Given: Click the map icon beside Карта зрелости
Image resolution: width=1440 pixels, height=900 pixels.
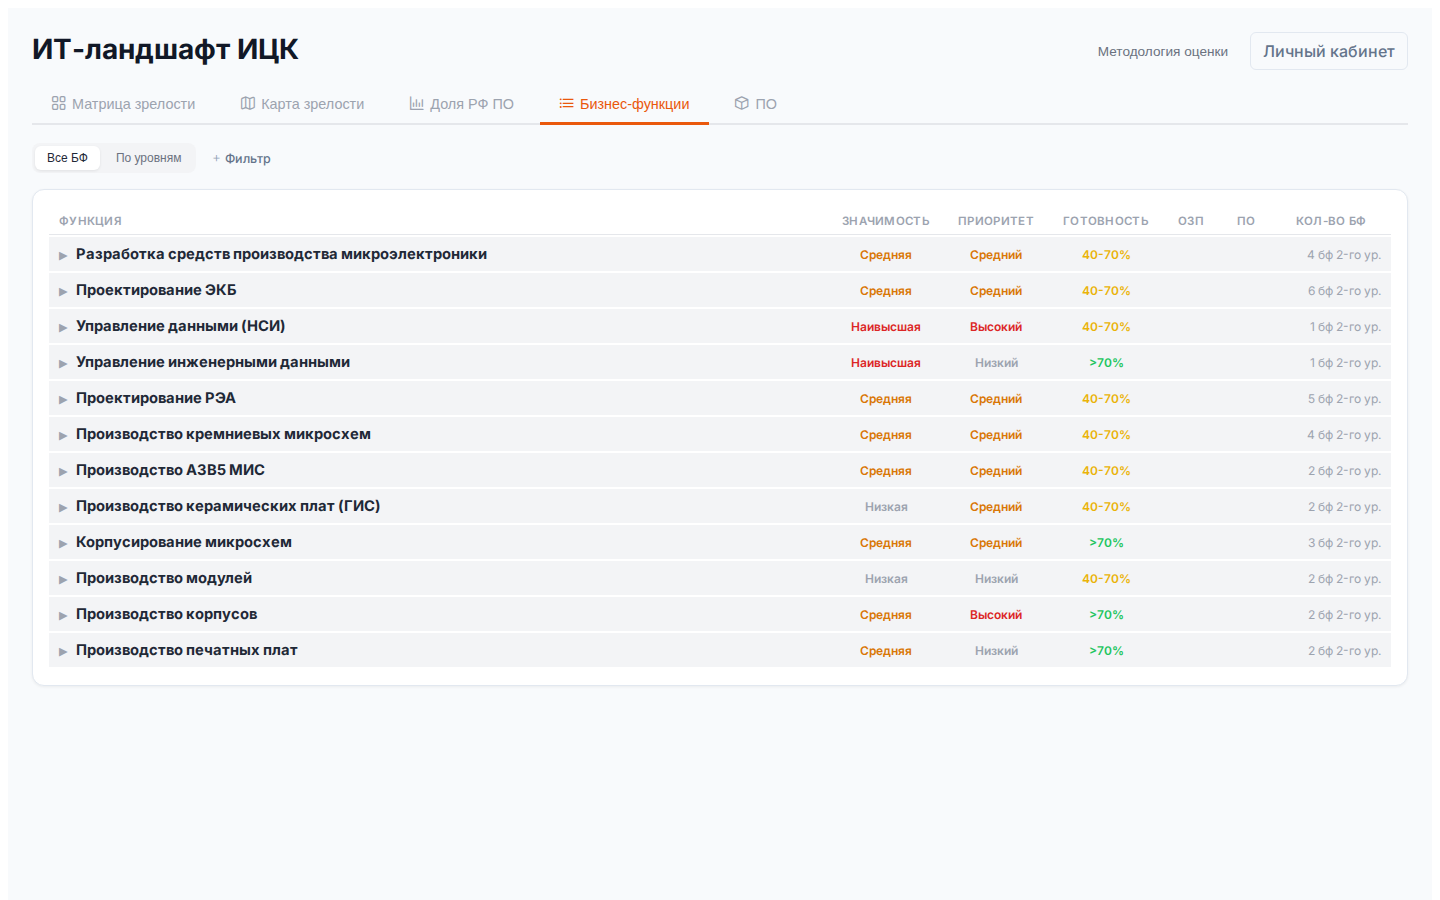Looking at the screenshot, I should [248, 103].
